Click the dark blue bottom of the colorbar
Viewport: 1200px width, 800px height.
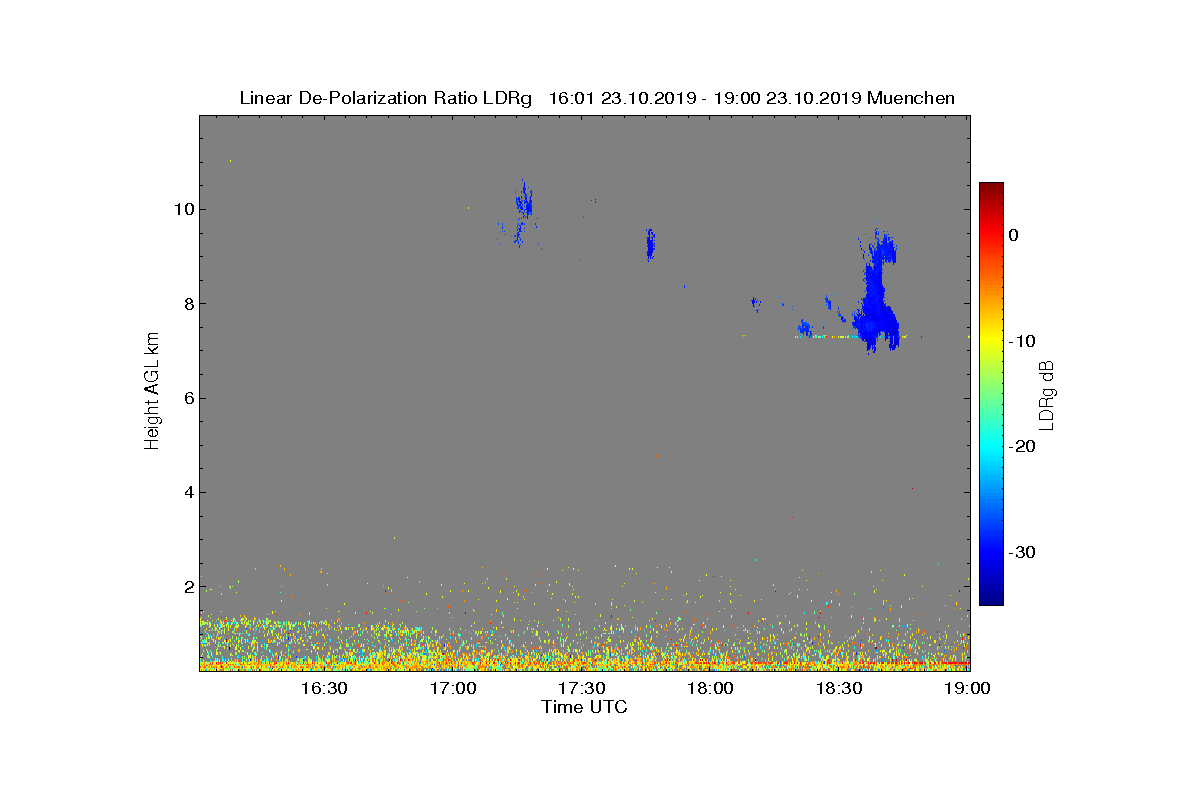pos(991,598)
